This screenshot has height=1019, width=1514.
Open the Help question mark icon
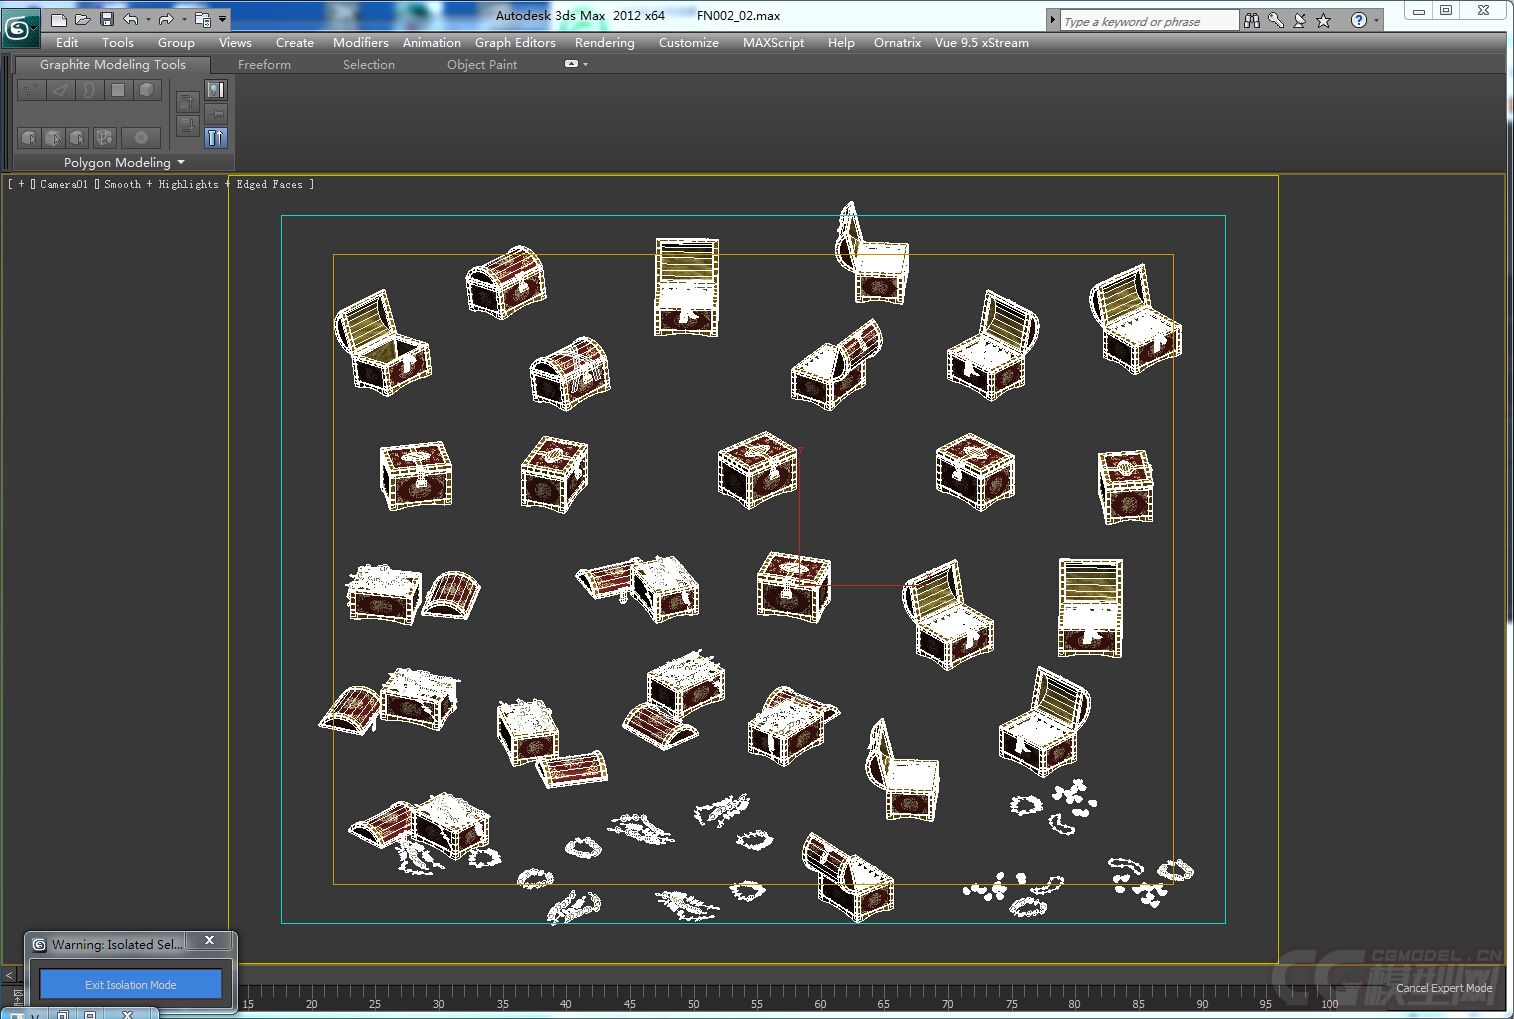point(1358,20)
